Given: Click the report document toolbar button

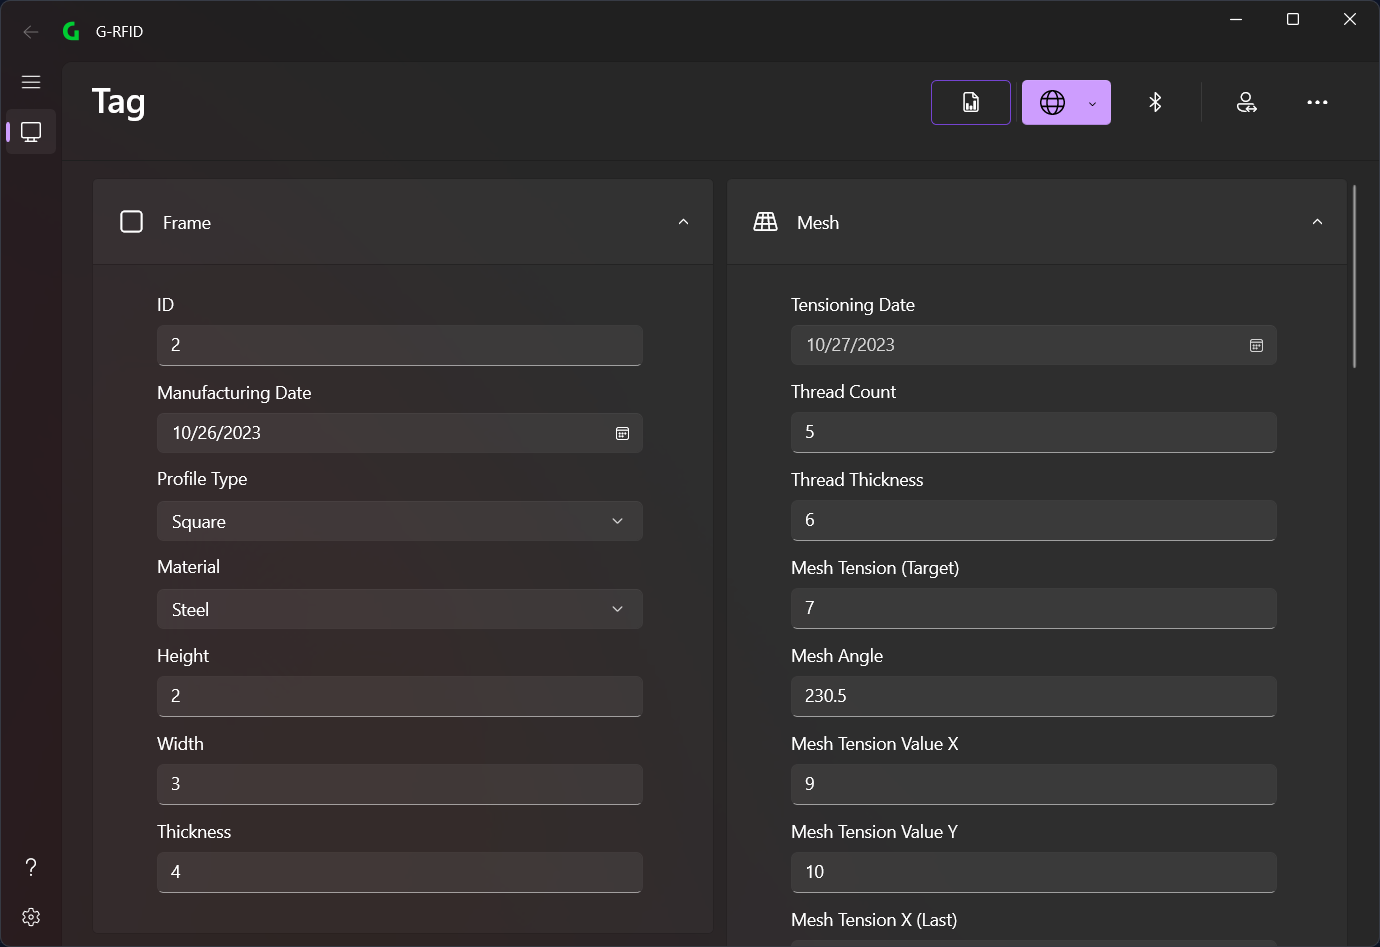Looking at the screenshot, I should pos(971,102).
